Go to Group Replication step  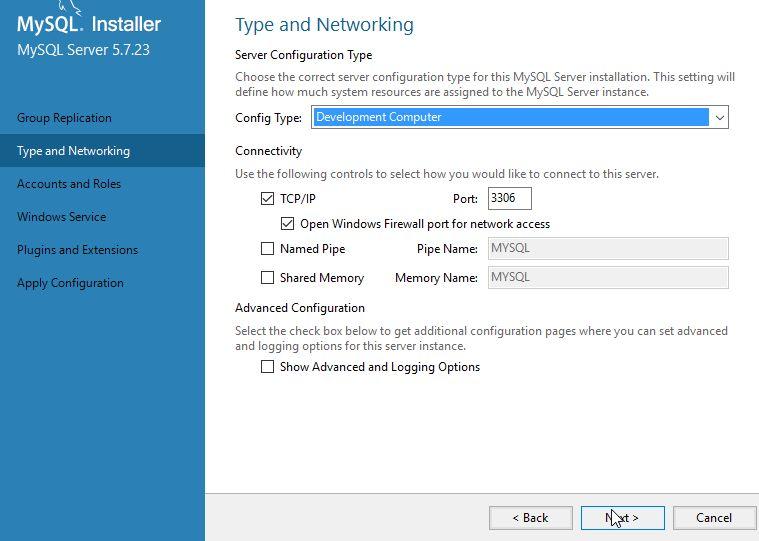(x=64, y=118)
